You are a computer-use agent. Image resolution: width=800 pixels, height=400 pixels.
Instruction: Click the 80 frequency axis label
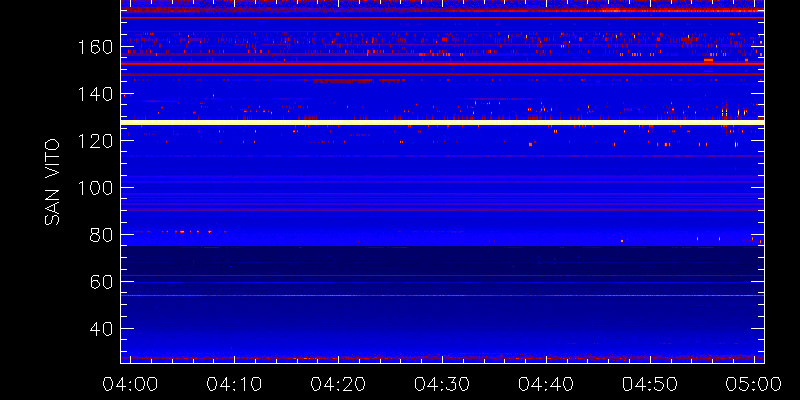(x=101, y=235)
